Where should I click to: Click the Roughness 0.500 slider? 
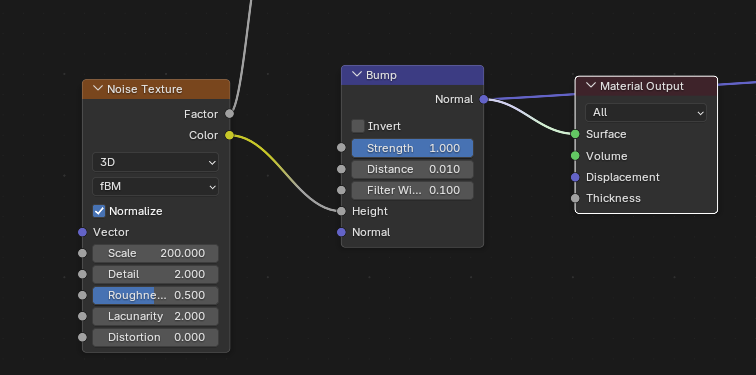[155, 295]
